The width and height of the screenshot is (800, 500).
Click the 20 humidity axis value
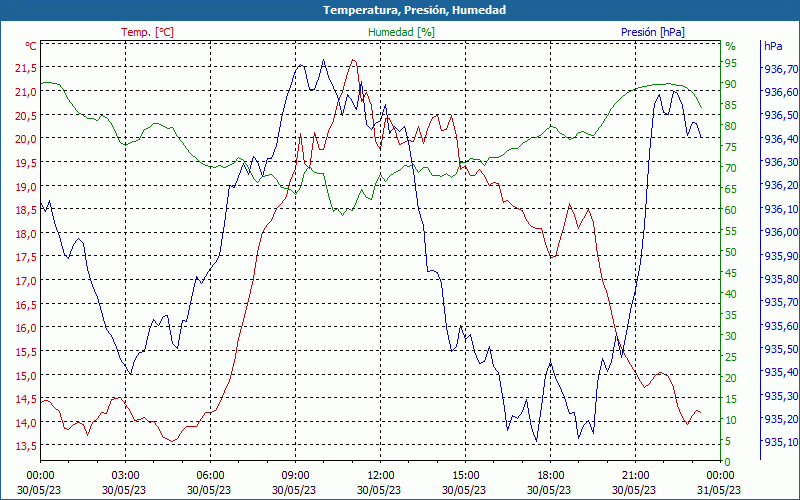731,378
